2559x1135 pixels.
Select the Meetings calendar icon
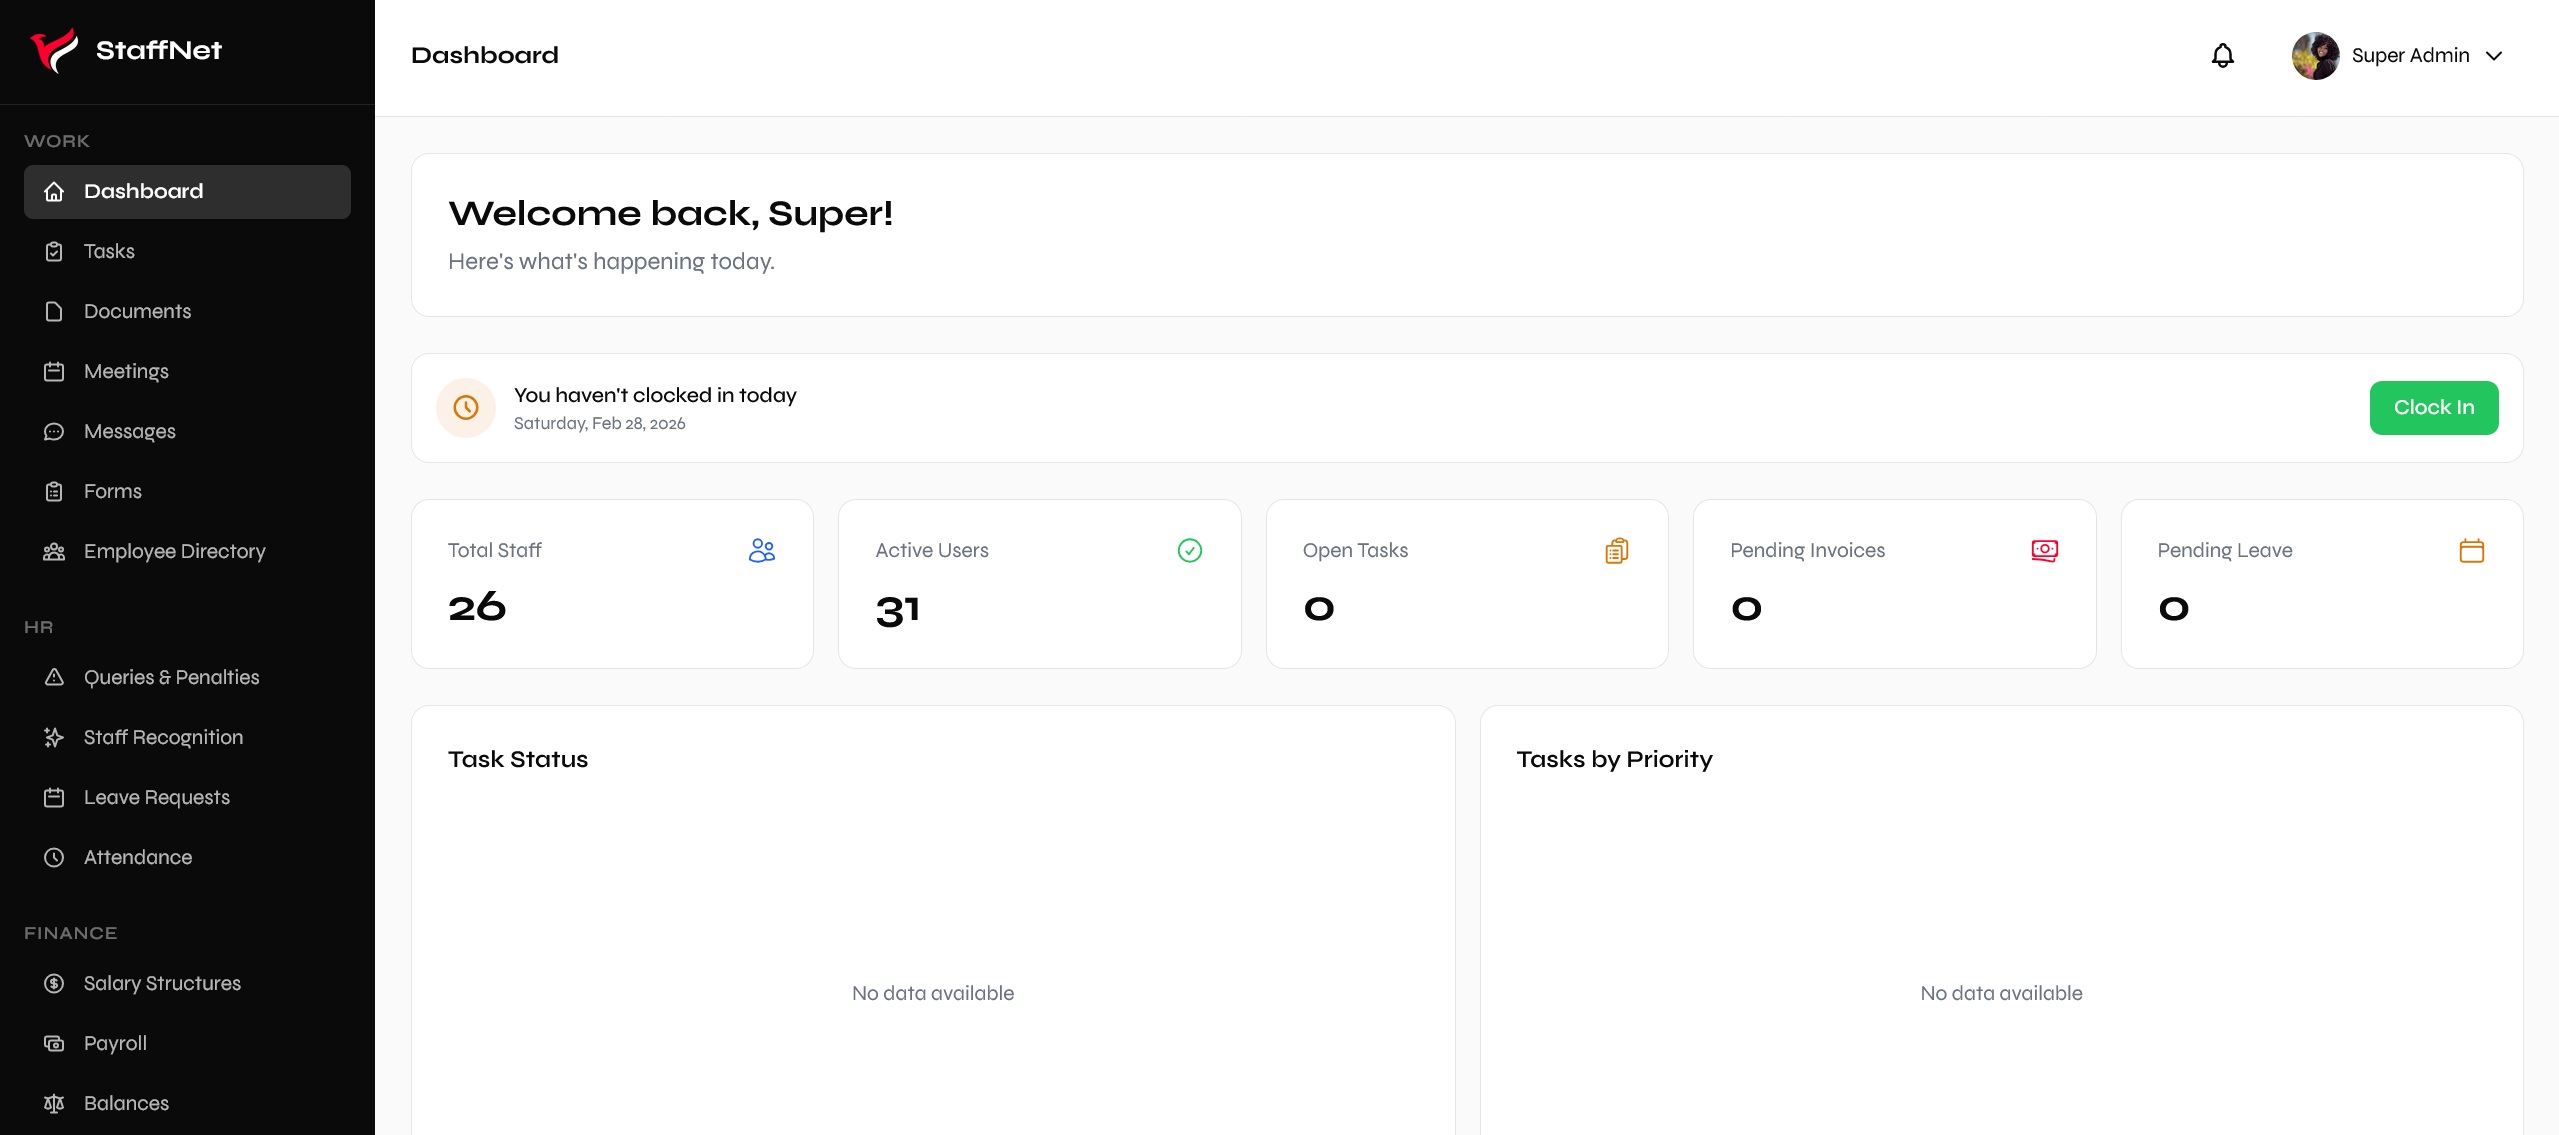54,371
